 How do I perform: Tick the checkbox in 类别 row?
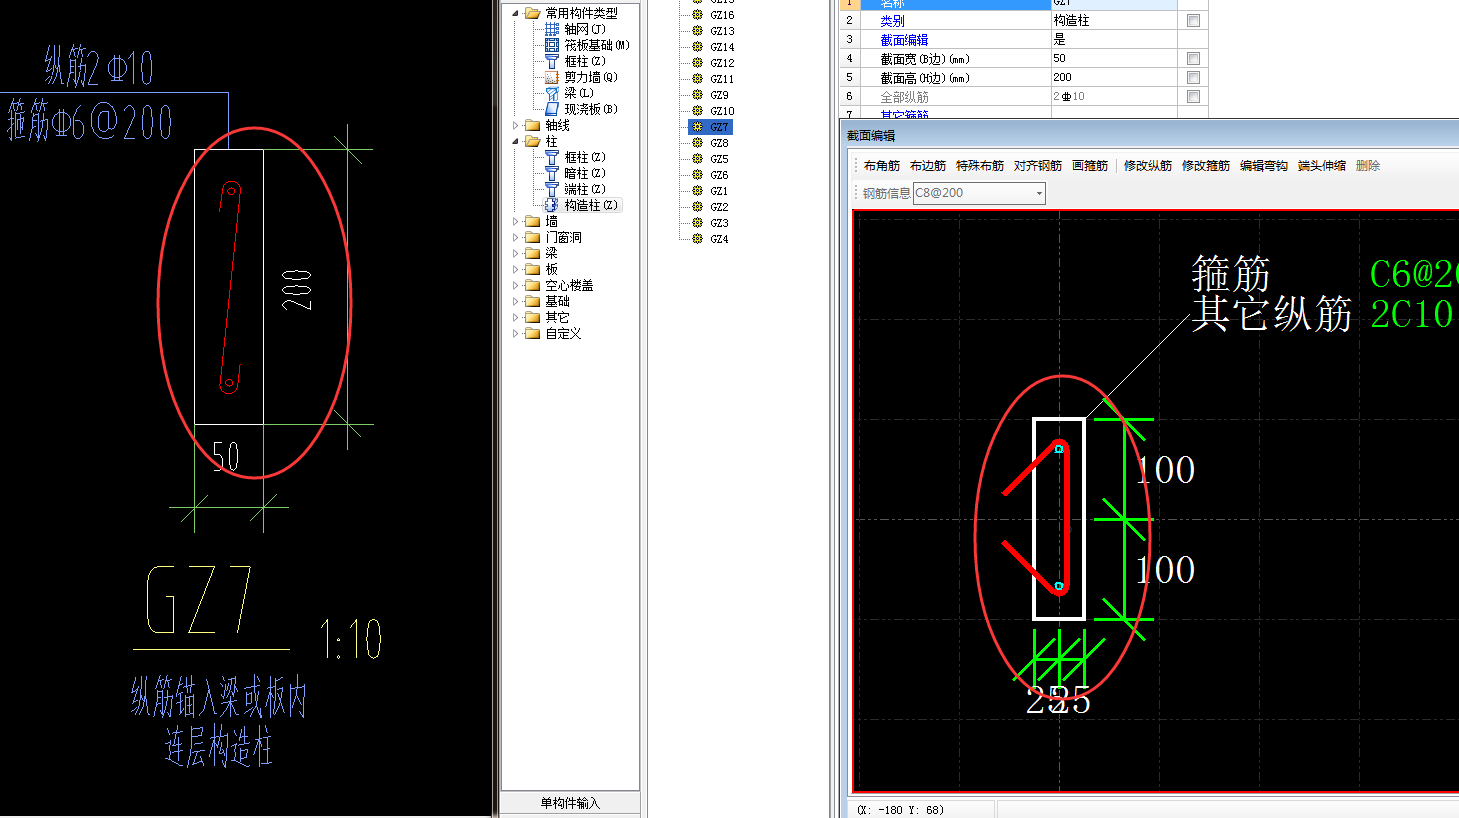click(x=1193, y=20)
